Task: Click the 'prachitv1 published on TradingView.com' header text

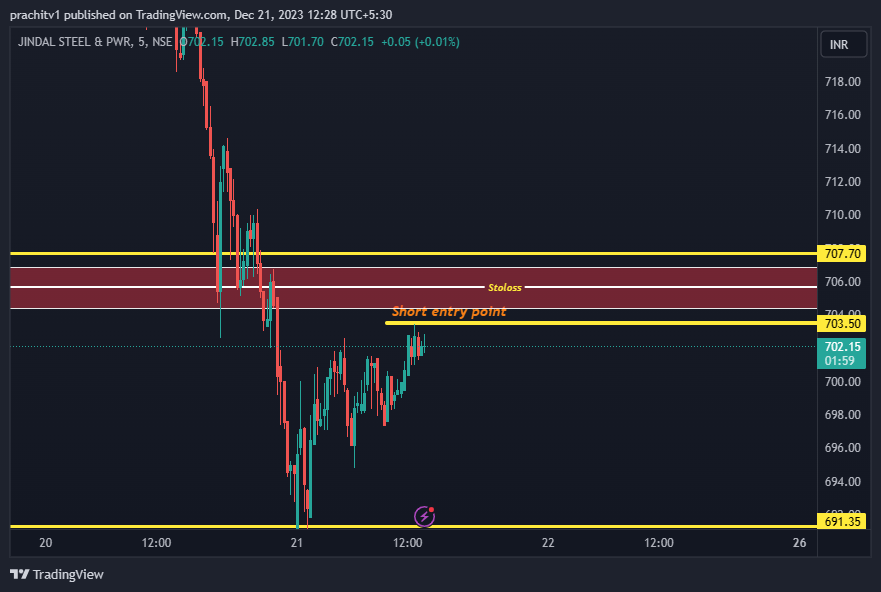Action: click(x=117, y=15)
